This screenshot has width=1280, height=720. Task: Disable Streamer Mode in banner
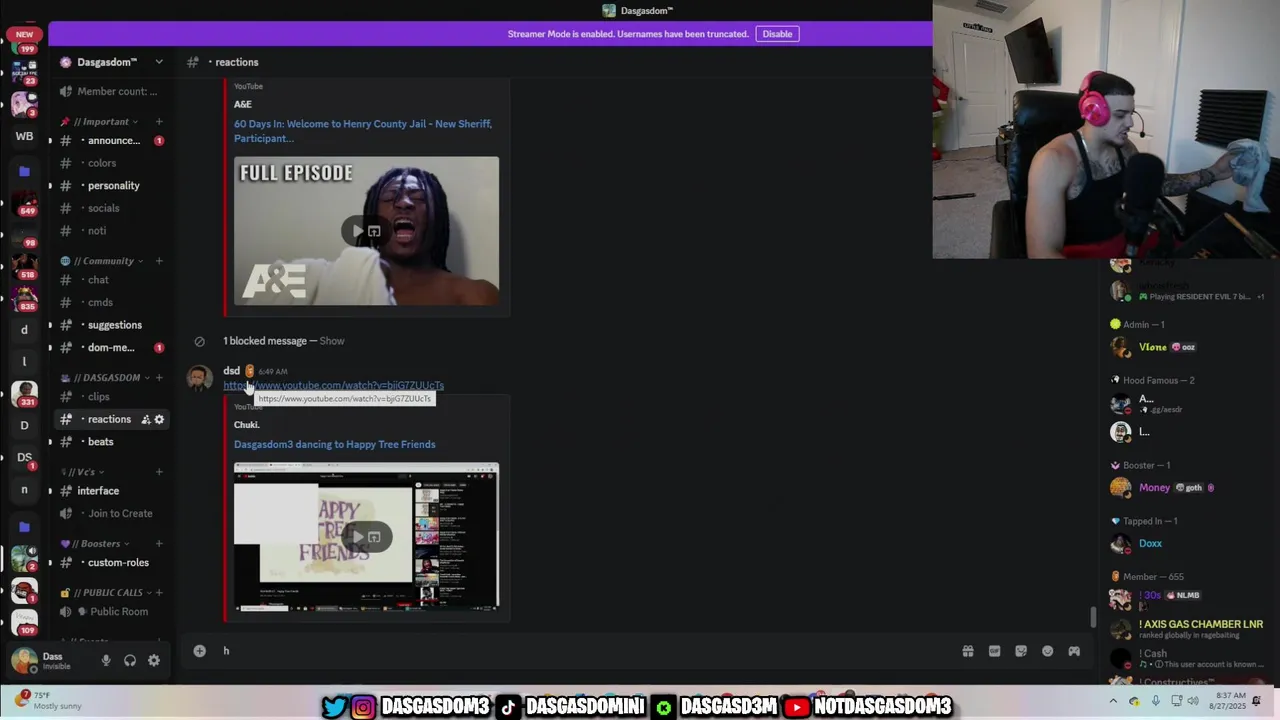(x=777, y=34)
